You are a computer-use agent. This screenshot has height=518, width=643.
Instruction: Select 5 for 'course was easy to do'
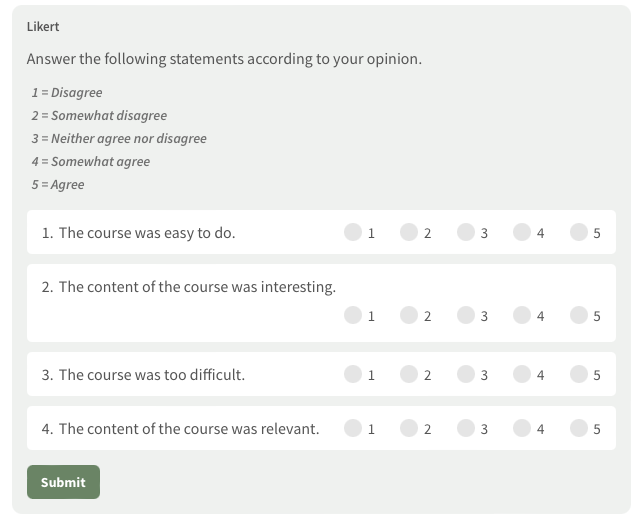(579, 232)
